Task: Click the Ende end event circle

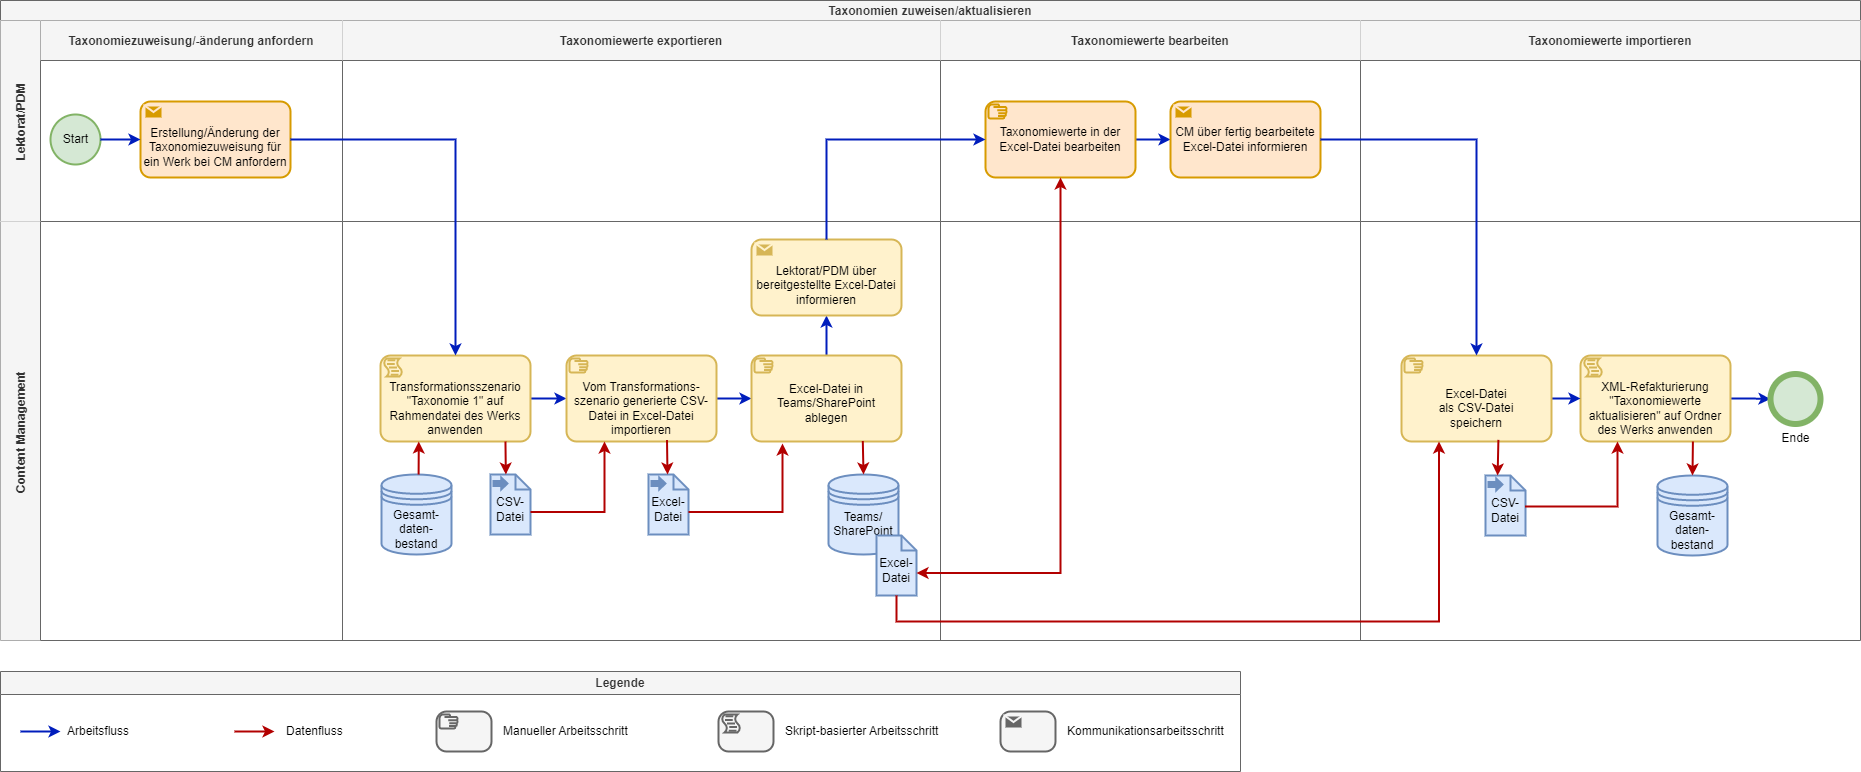Action: tap(1795, 399)
